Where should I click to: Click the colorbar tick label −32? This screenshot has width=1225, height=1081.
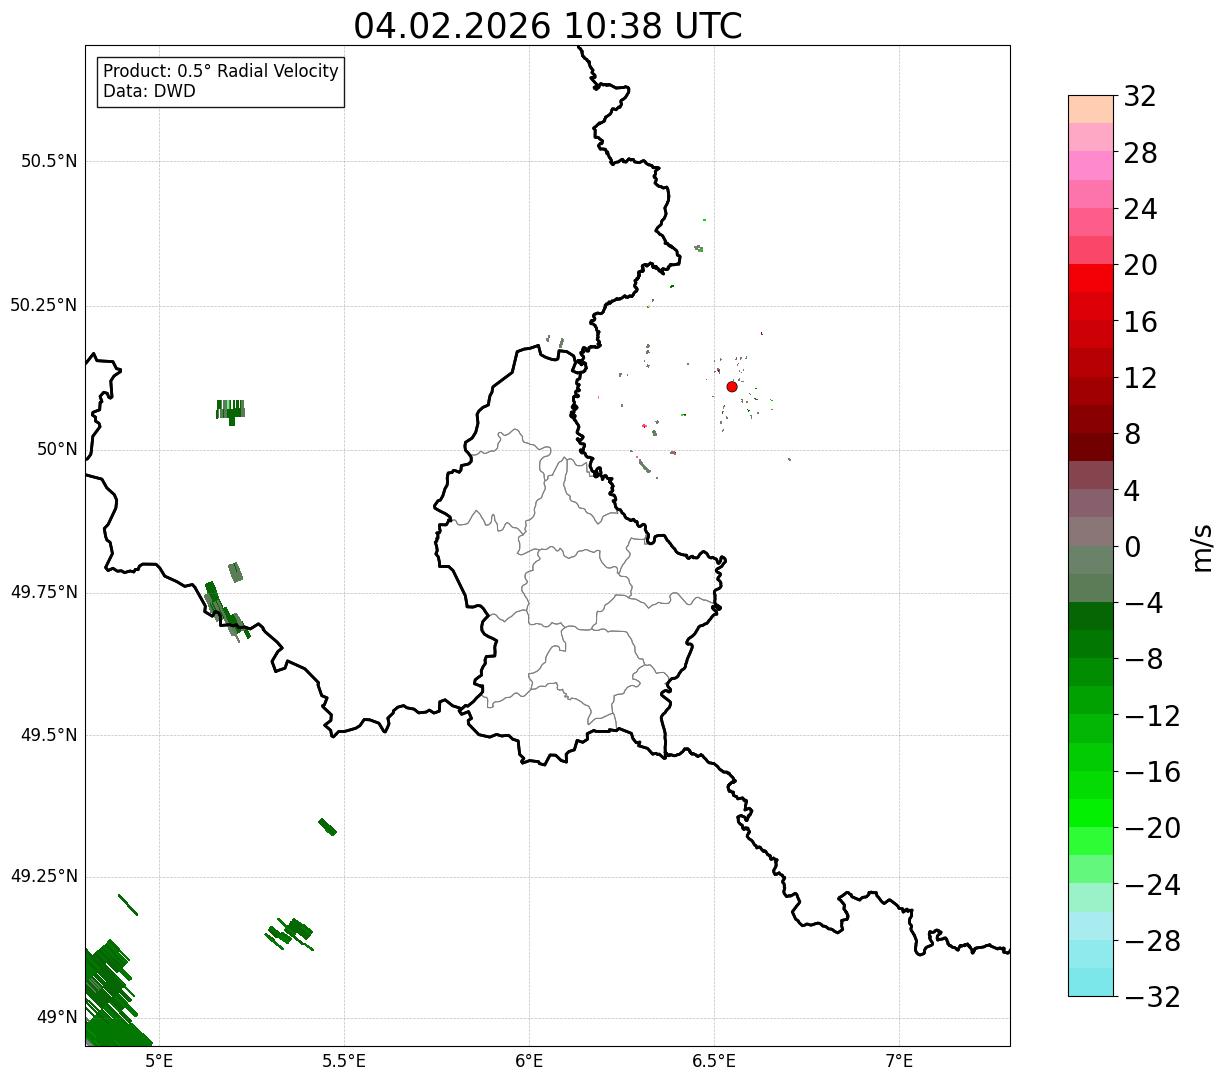[x=1152, y=997]
